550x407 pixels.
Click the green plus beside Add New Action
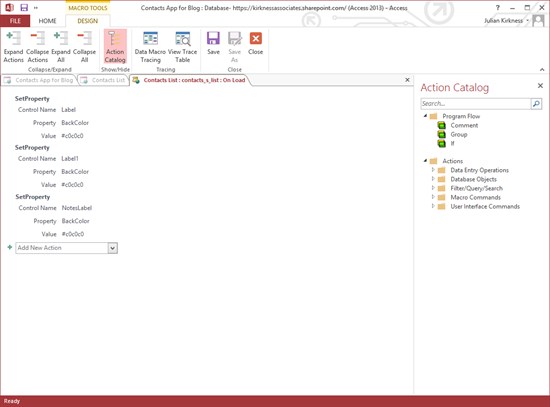pyautogui.click(x=10, y=247)
